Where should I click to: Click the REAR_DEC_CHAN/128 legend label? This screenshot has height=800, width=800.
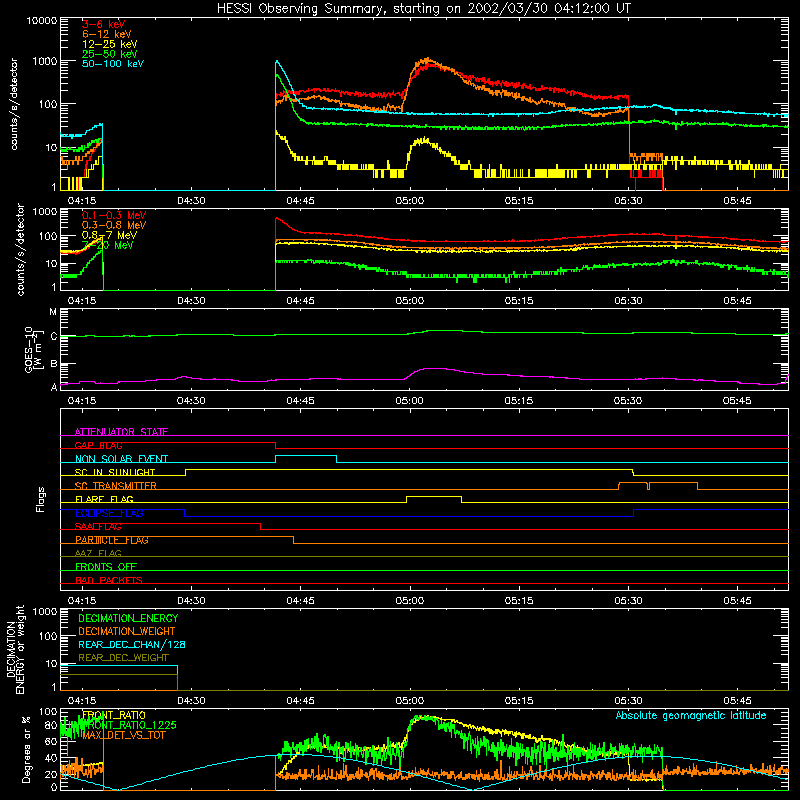(132, 644)
